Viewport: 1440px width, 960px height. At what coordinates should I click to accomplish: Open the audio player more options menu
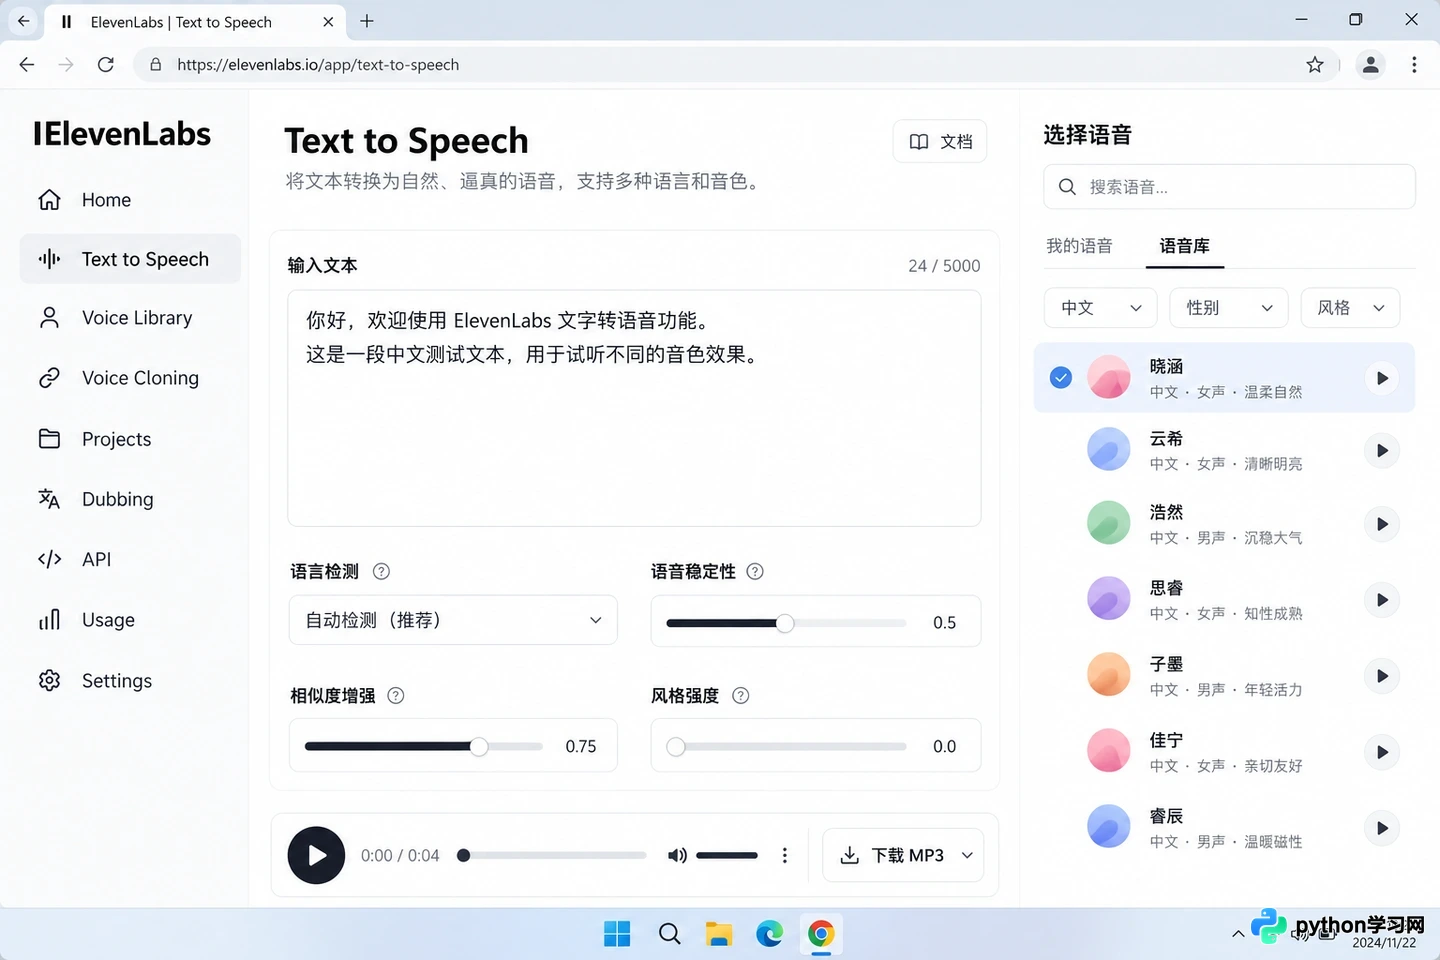(785, 855)
